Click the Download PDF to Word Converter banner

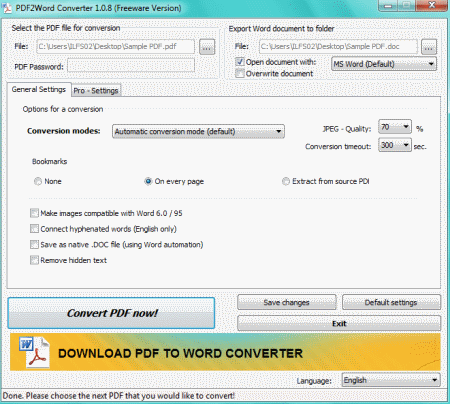[225, 352]
